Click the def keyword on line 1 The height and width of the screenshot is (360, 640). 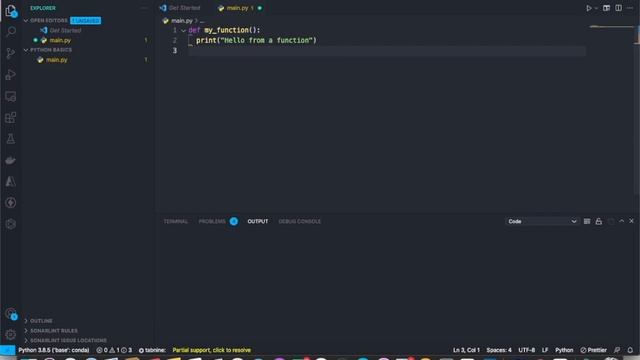pos(194,30)
